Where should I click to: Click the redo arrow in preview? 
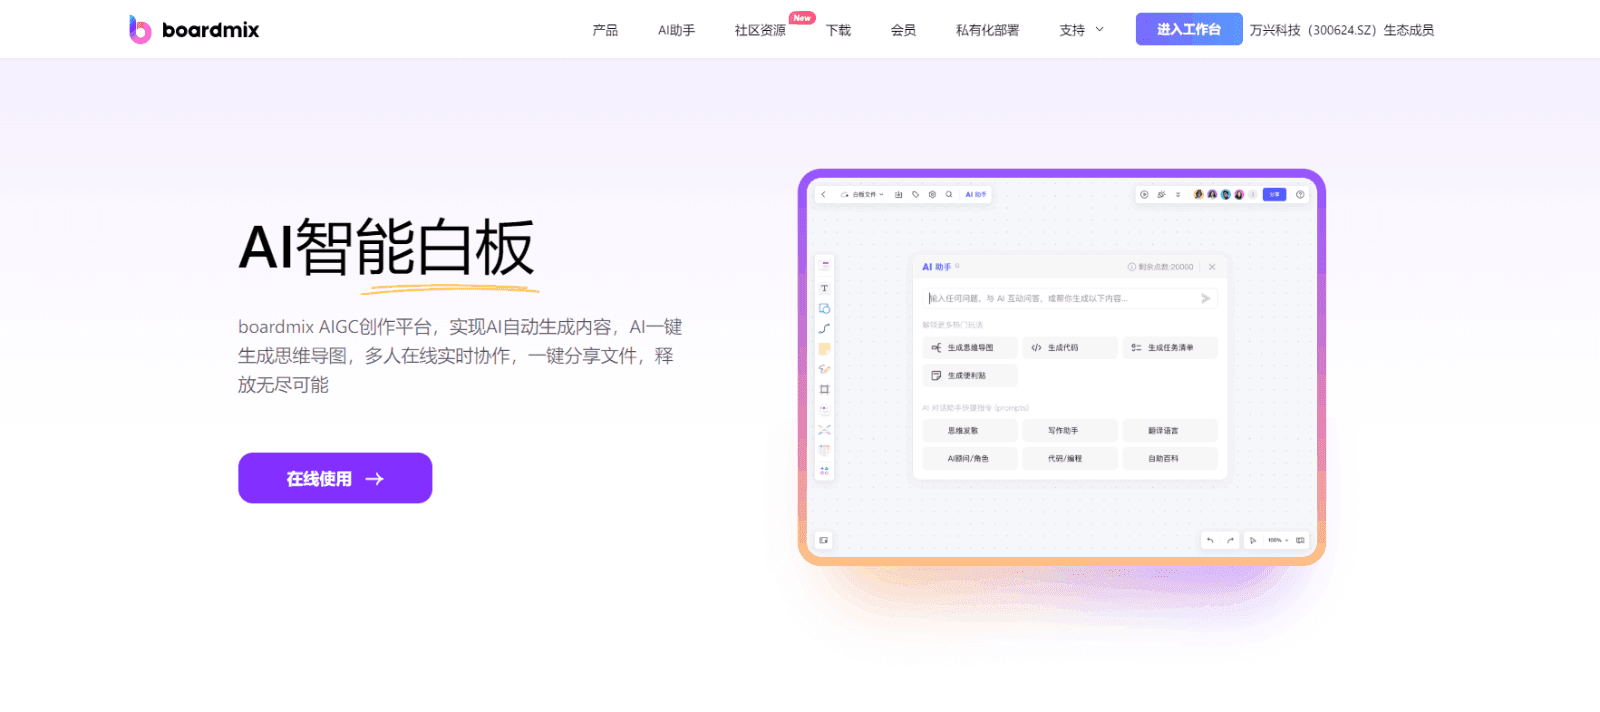tap(1230, 540)
